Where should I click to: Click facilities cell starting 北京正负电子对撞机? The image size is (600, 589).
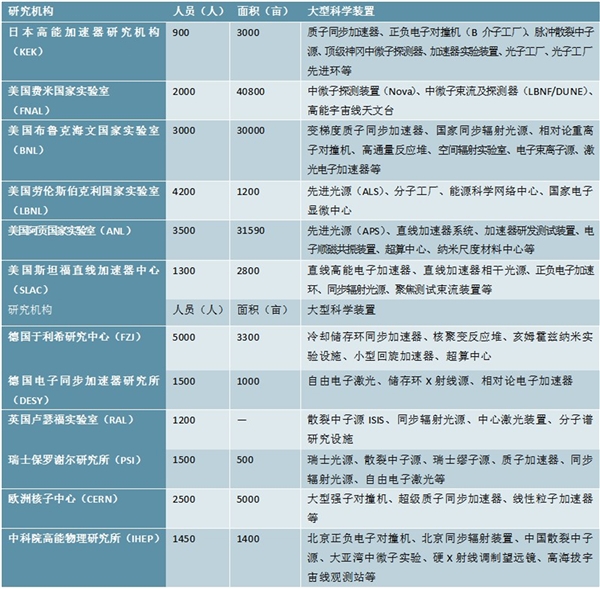[450, 558]
